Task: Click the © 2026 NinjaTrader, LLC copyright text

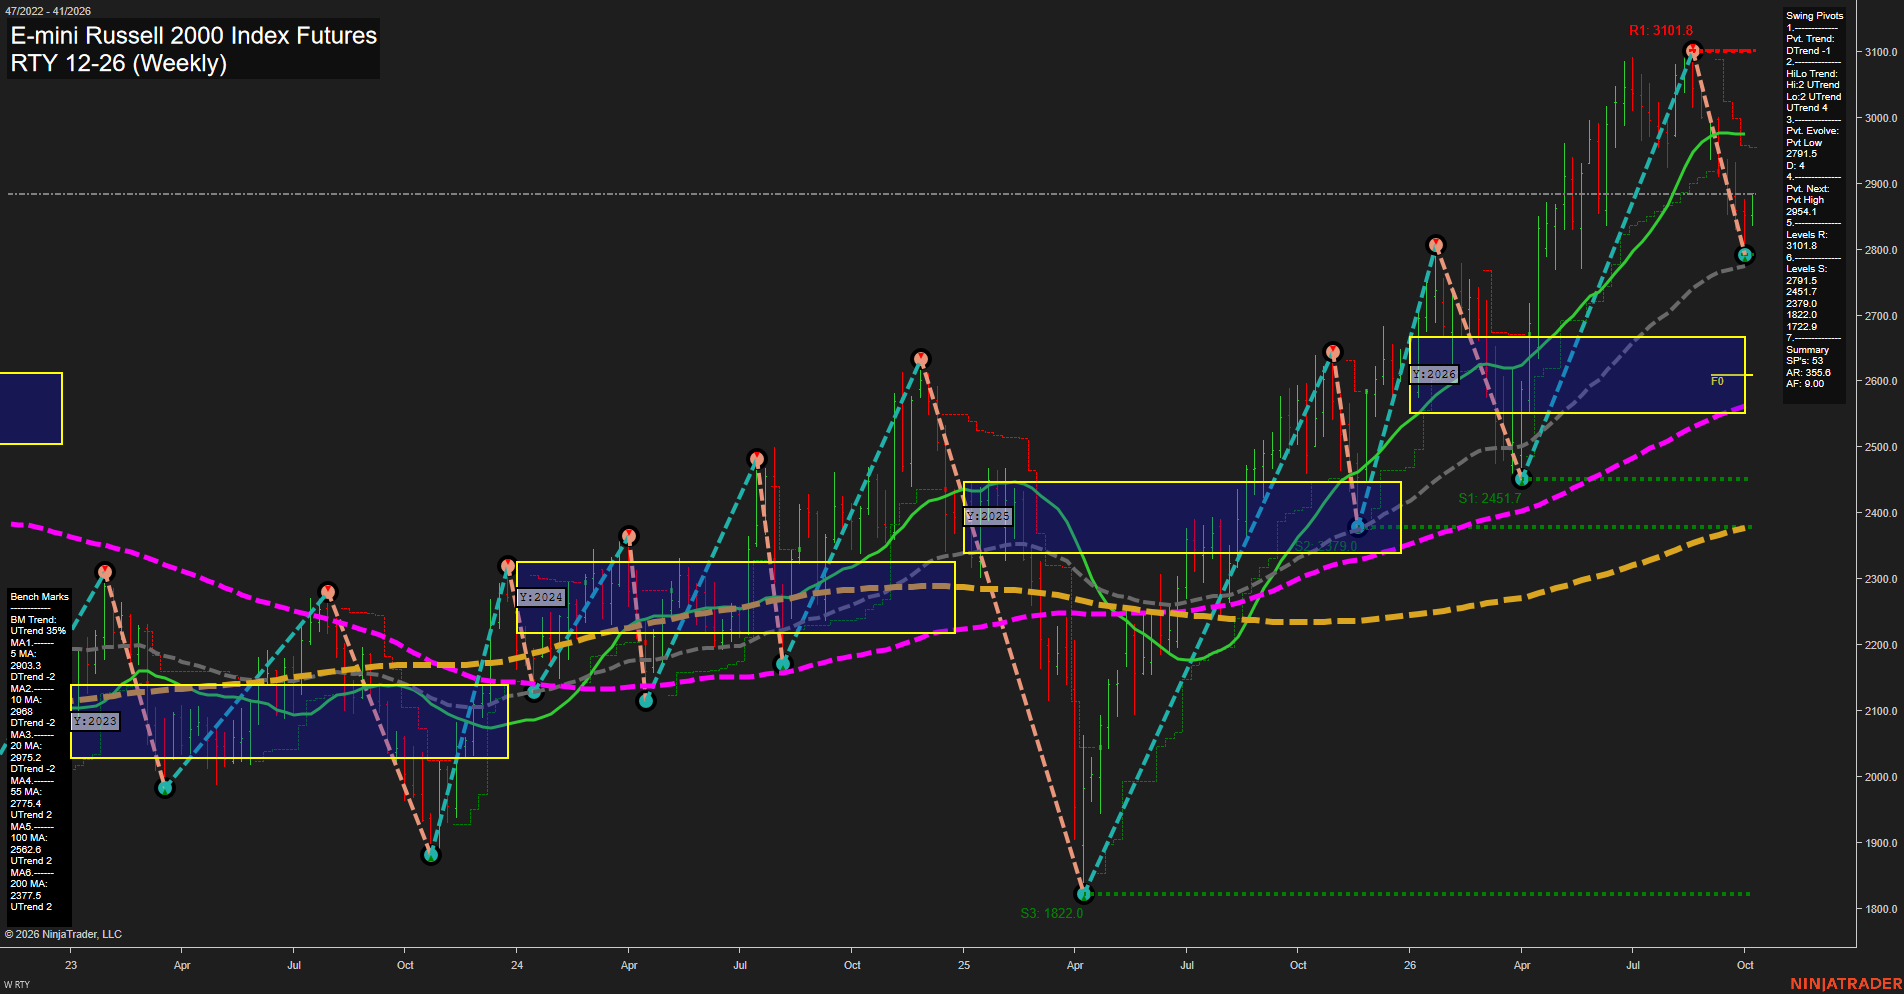Action: tap(63, 934)
